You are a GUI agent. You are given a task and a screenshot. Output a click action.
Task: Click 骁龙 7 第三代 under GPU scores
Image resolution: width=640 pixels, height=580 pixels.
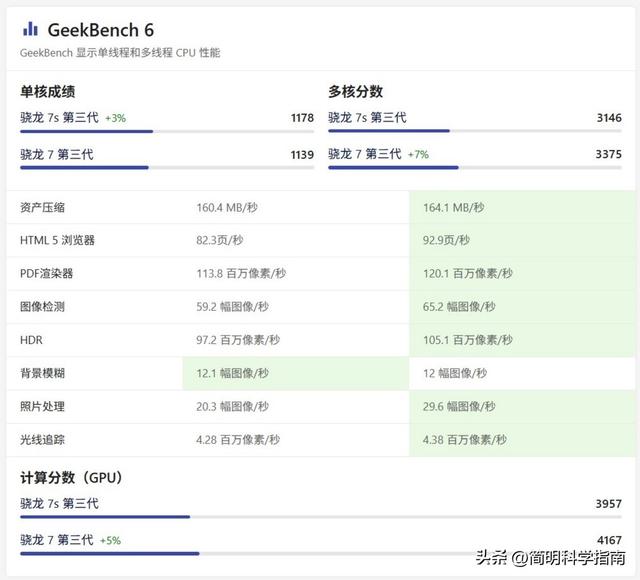click(57, 540)
